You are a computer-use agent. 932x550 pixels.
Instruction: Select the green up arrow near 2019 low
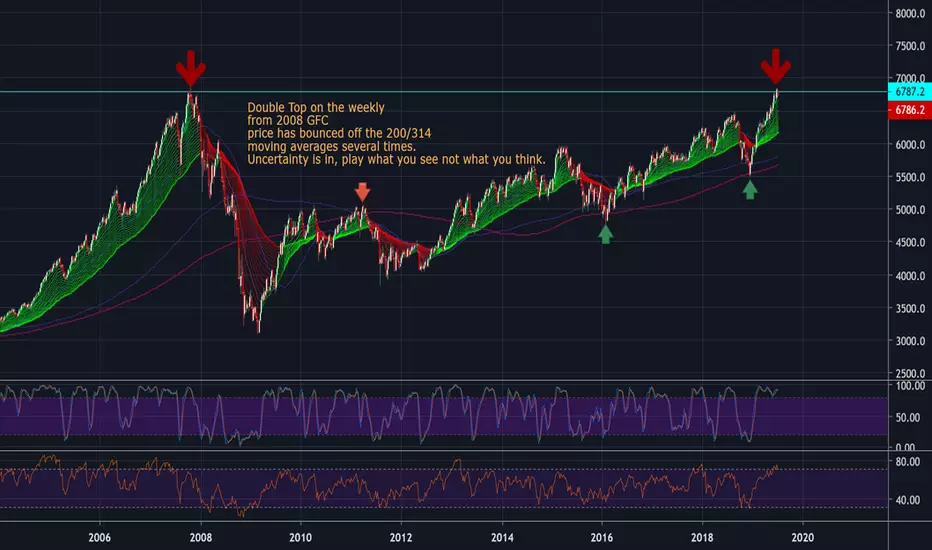tap(750, 190)
